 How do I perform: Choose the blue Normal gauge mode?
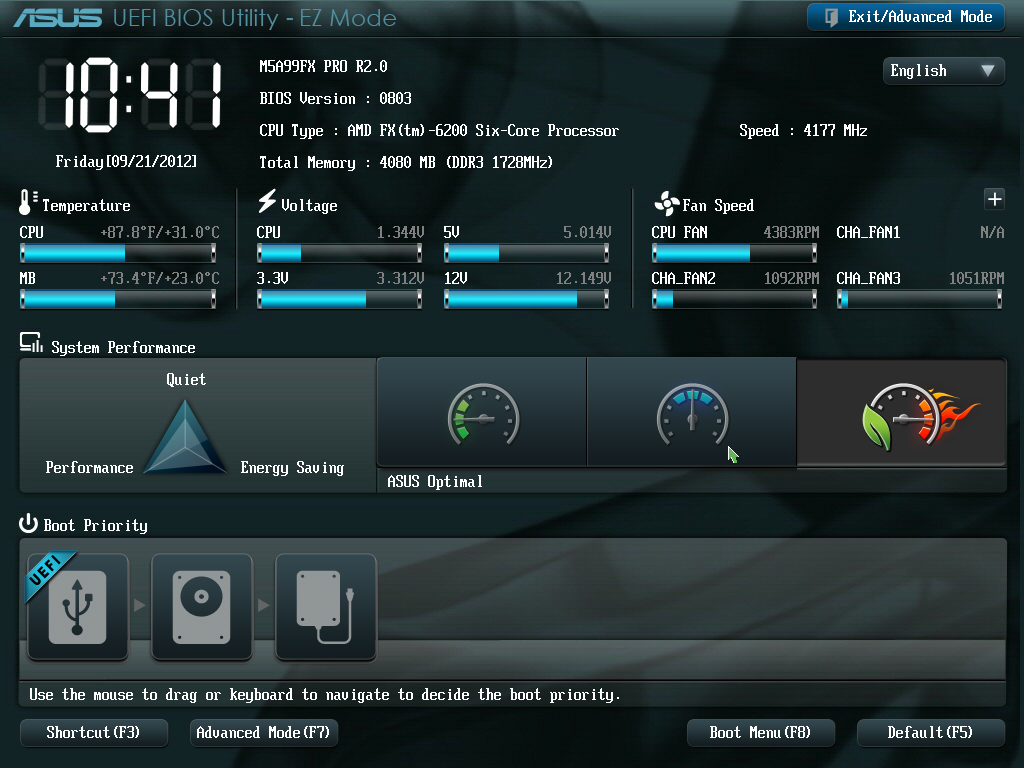pos(691,413)
